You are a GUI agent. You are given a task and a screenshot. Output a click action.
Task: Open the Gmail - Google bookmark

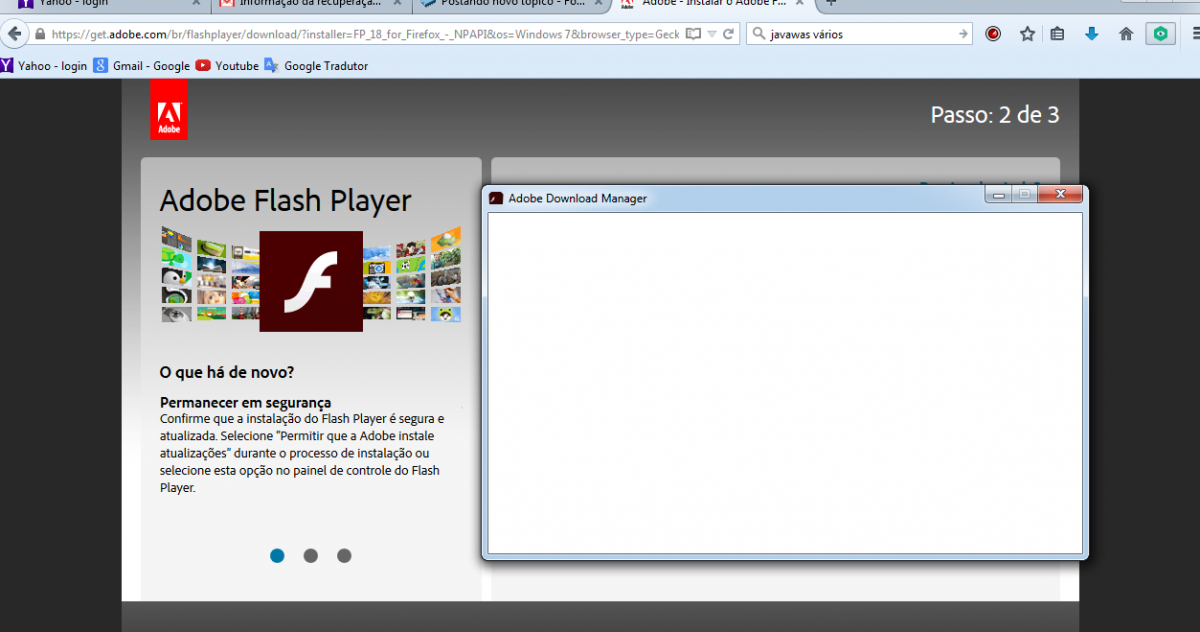[x=142, y=66]
